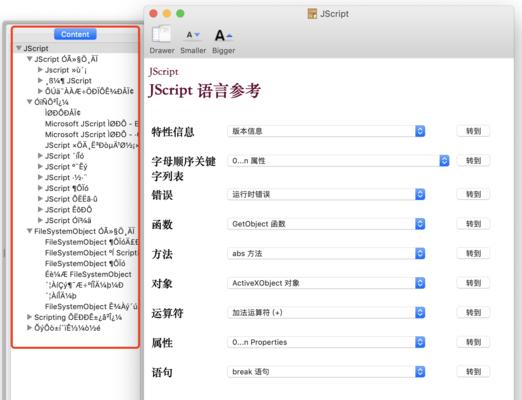Open the '0...n Properties' dropdown

(326, 342)
